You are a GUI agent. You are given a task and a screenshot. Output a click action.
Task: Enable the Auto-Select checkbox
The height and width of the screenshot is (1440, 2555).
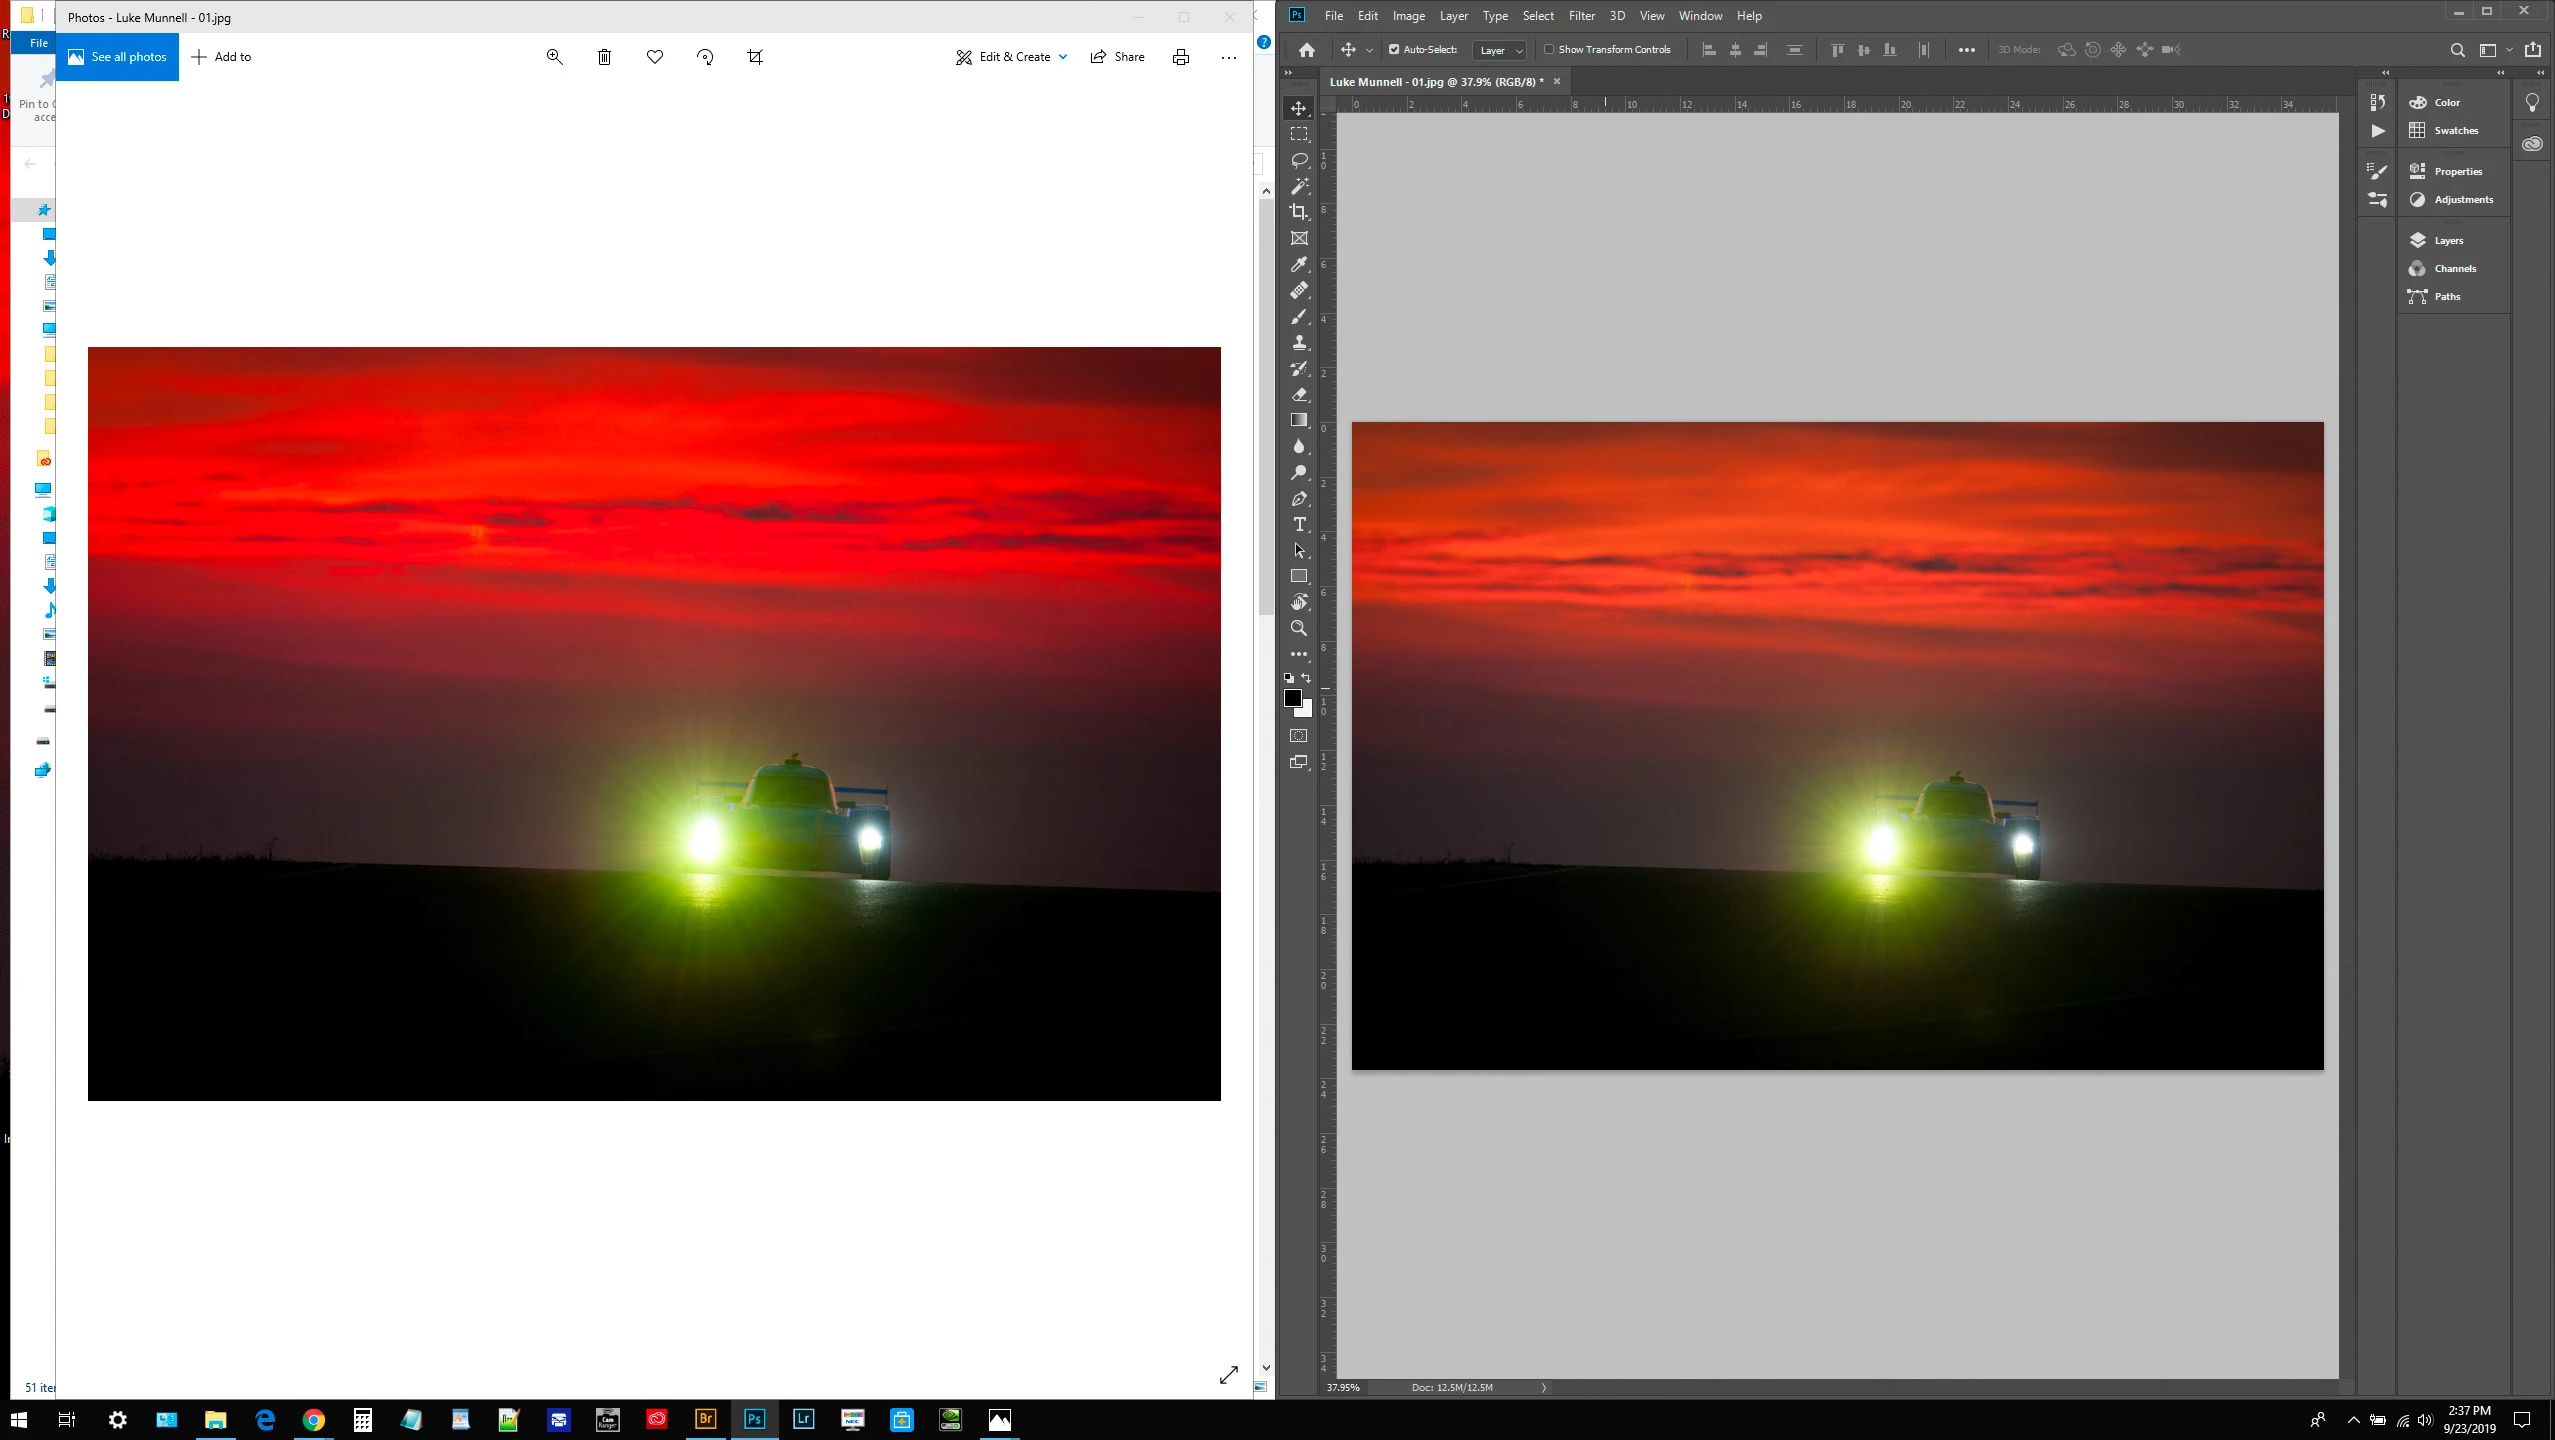[x=1394, y=50]
